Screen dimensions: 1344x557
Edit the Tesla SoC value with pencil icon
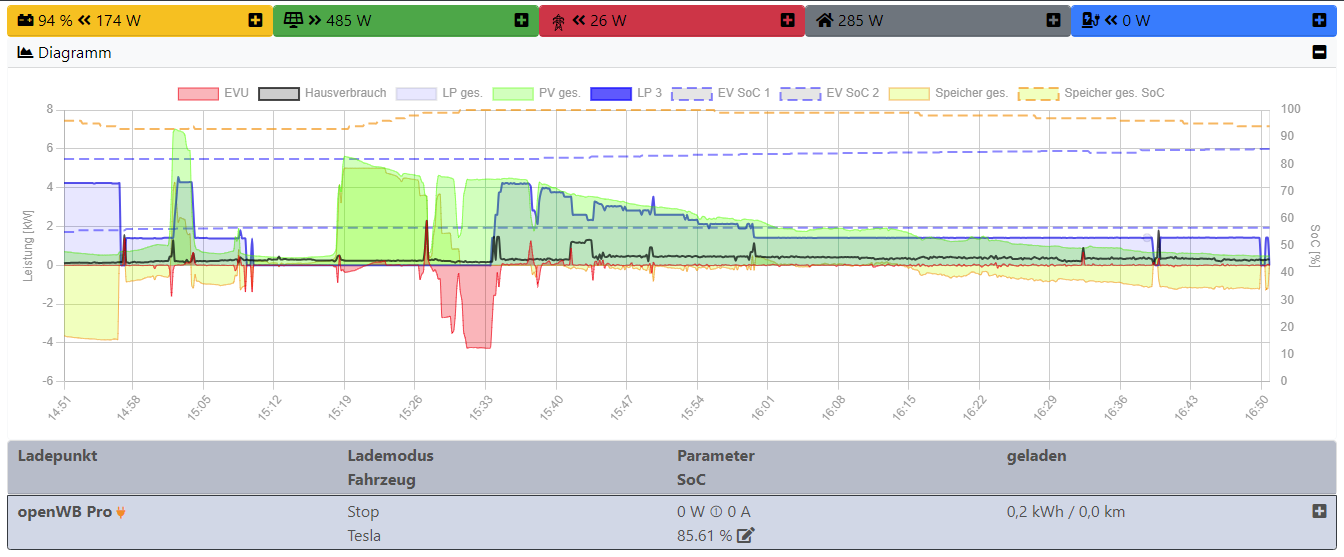745,536
